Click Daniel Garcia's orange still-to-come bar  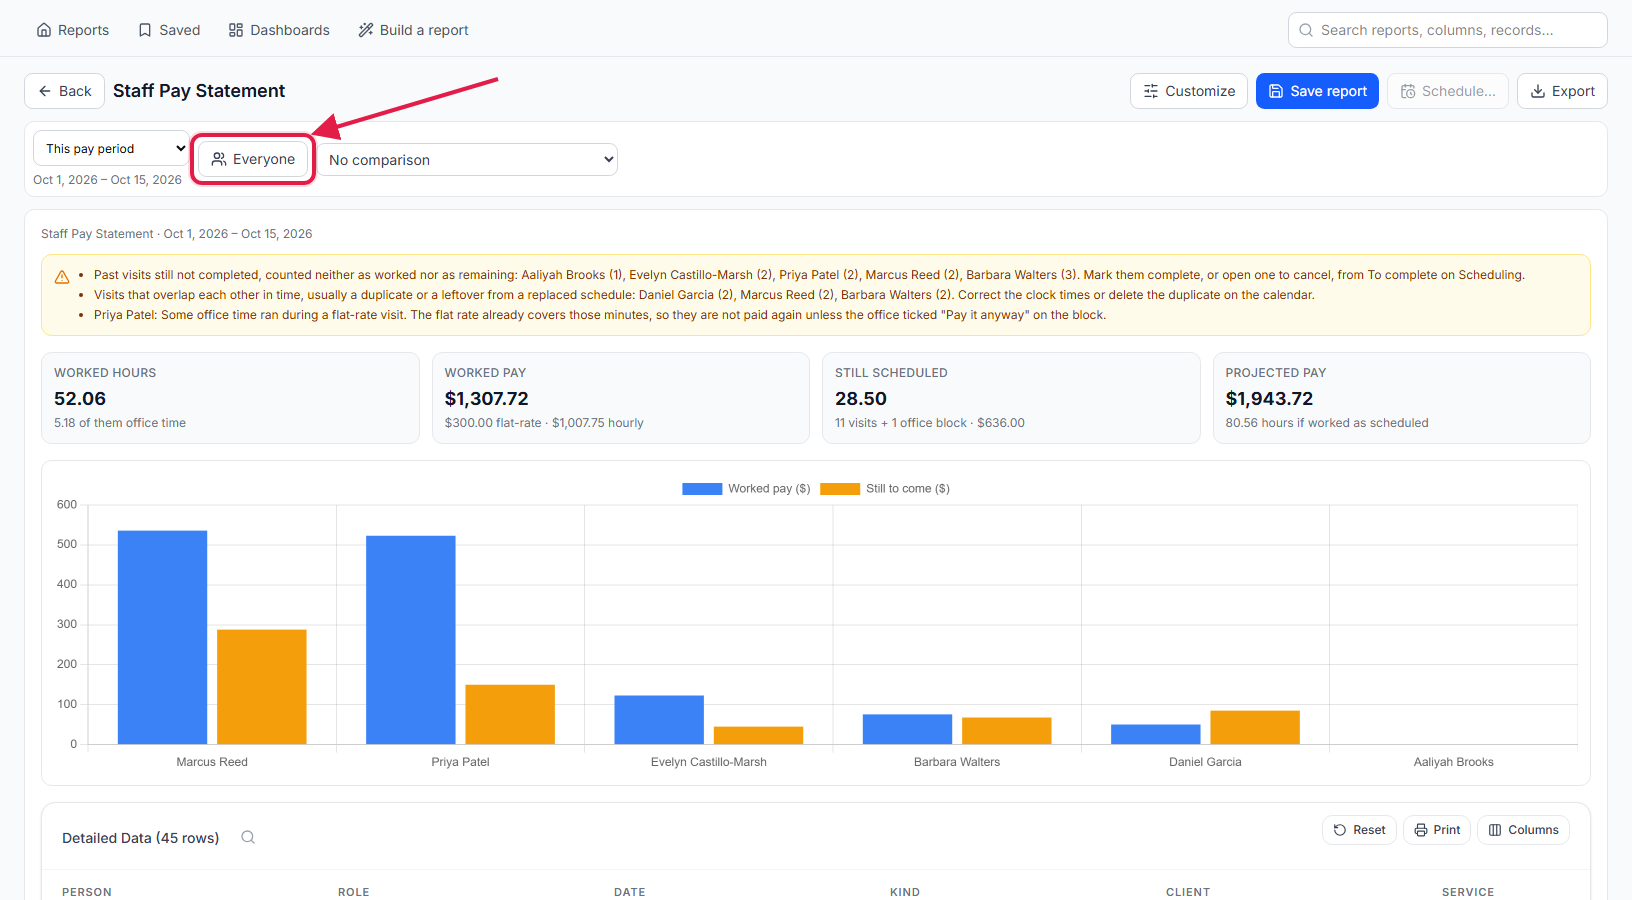point(1255,727)
